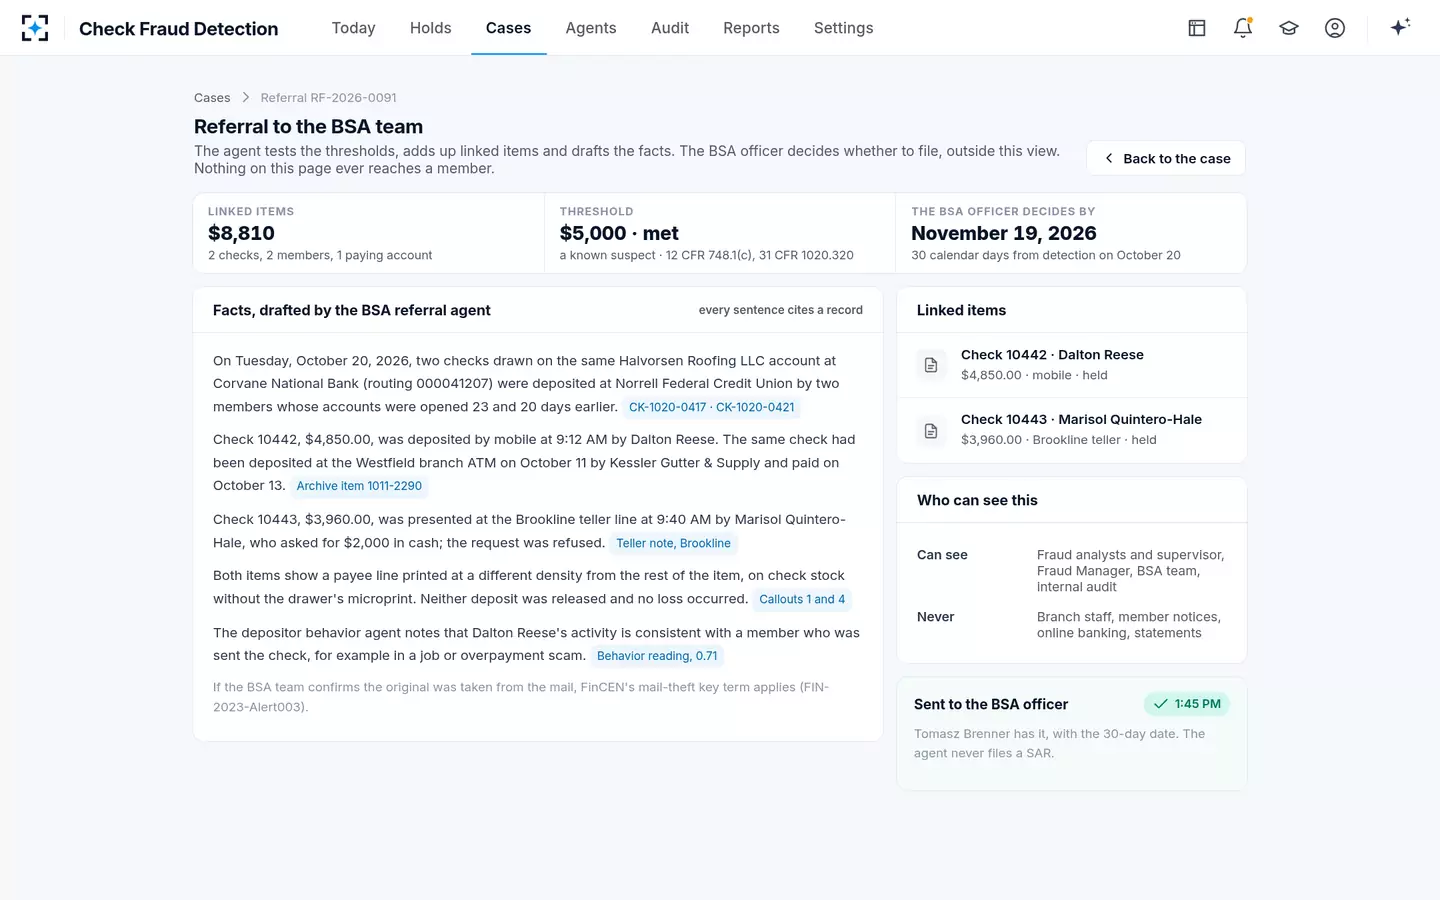1440x900 pixels.
Task: Open the Teller note, Brookline citation
Action: tap(673, 543)
